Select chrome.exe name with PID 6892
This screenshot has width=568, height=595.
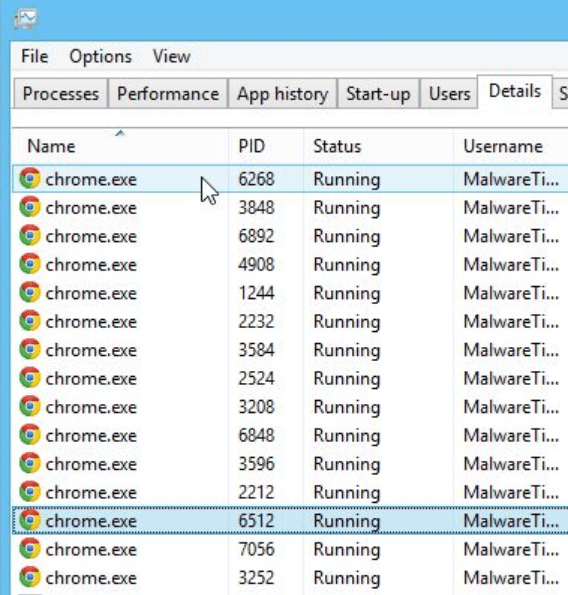click(x=91, y=236)
